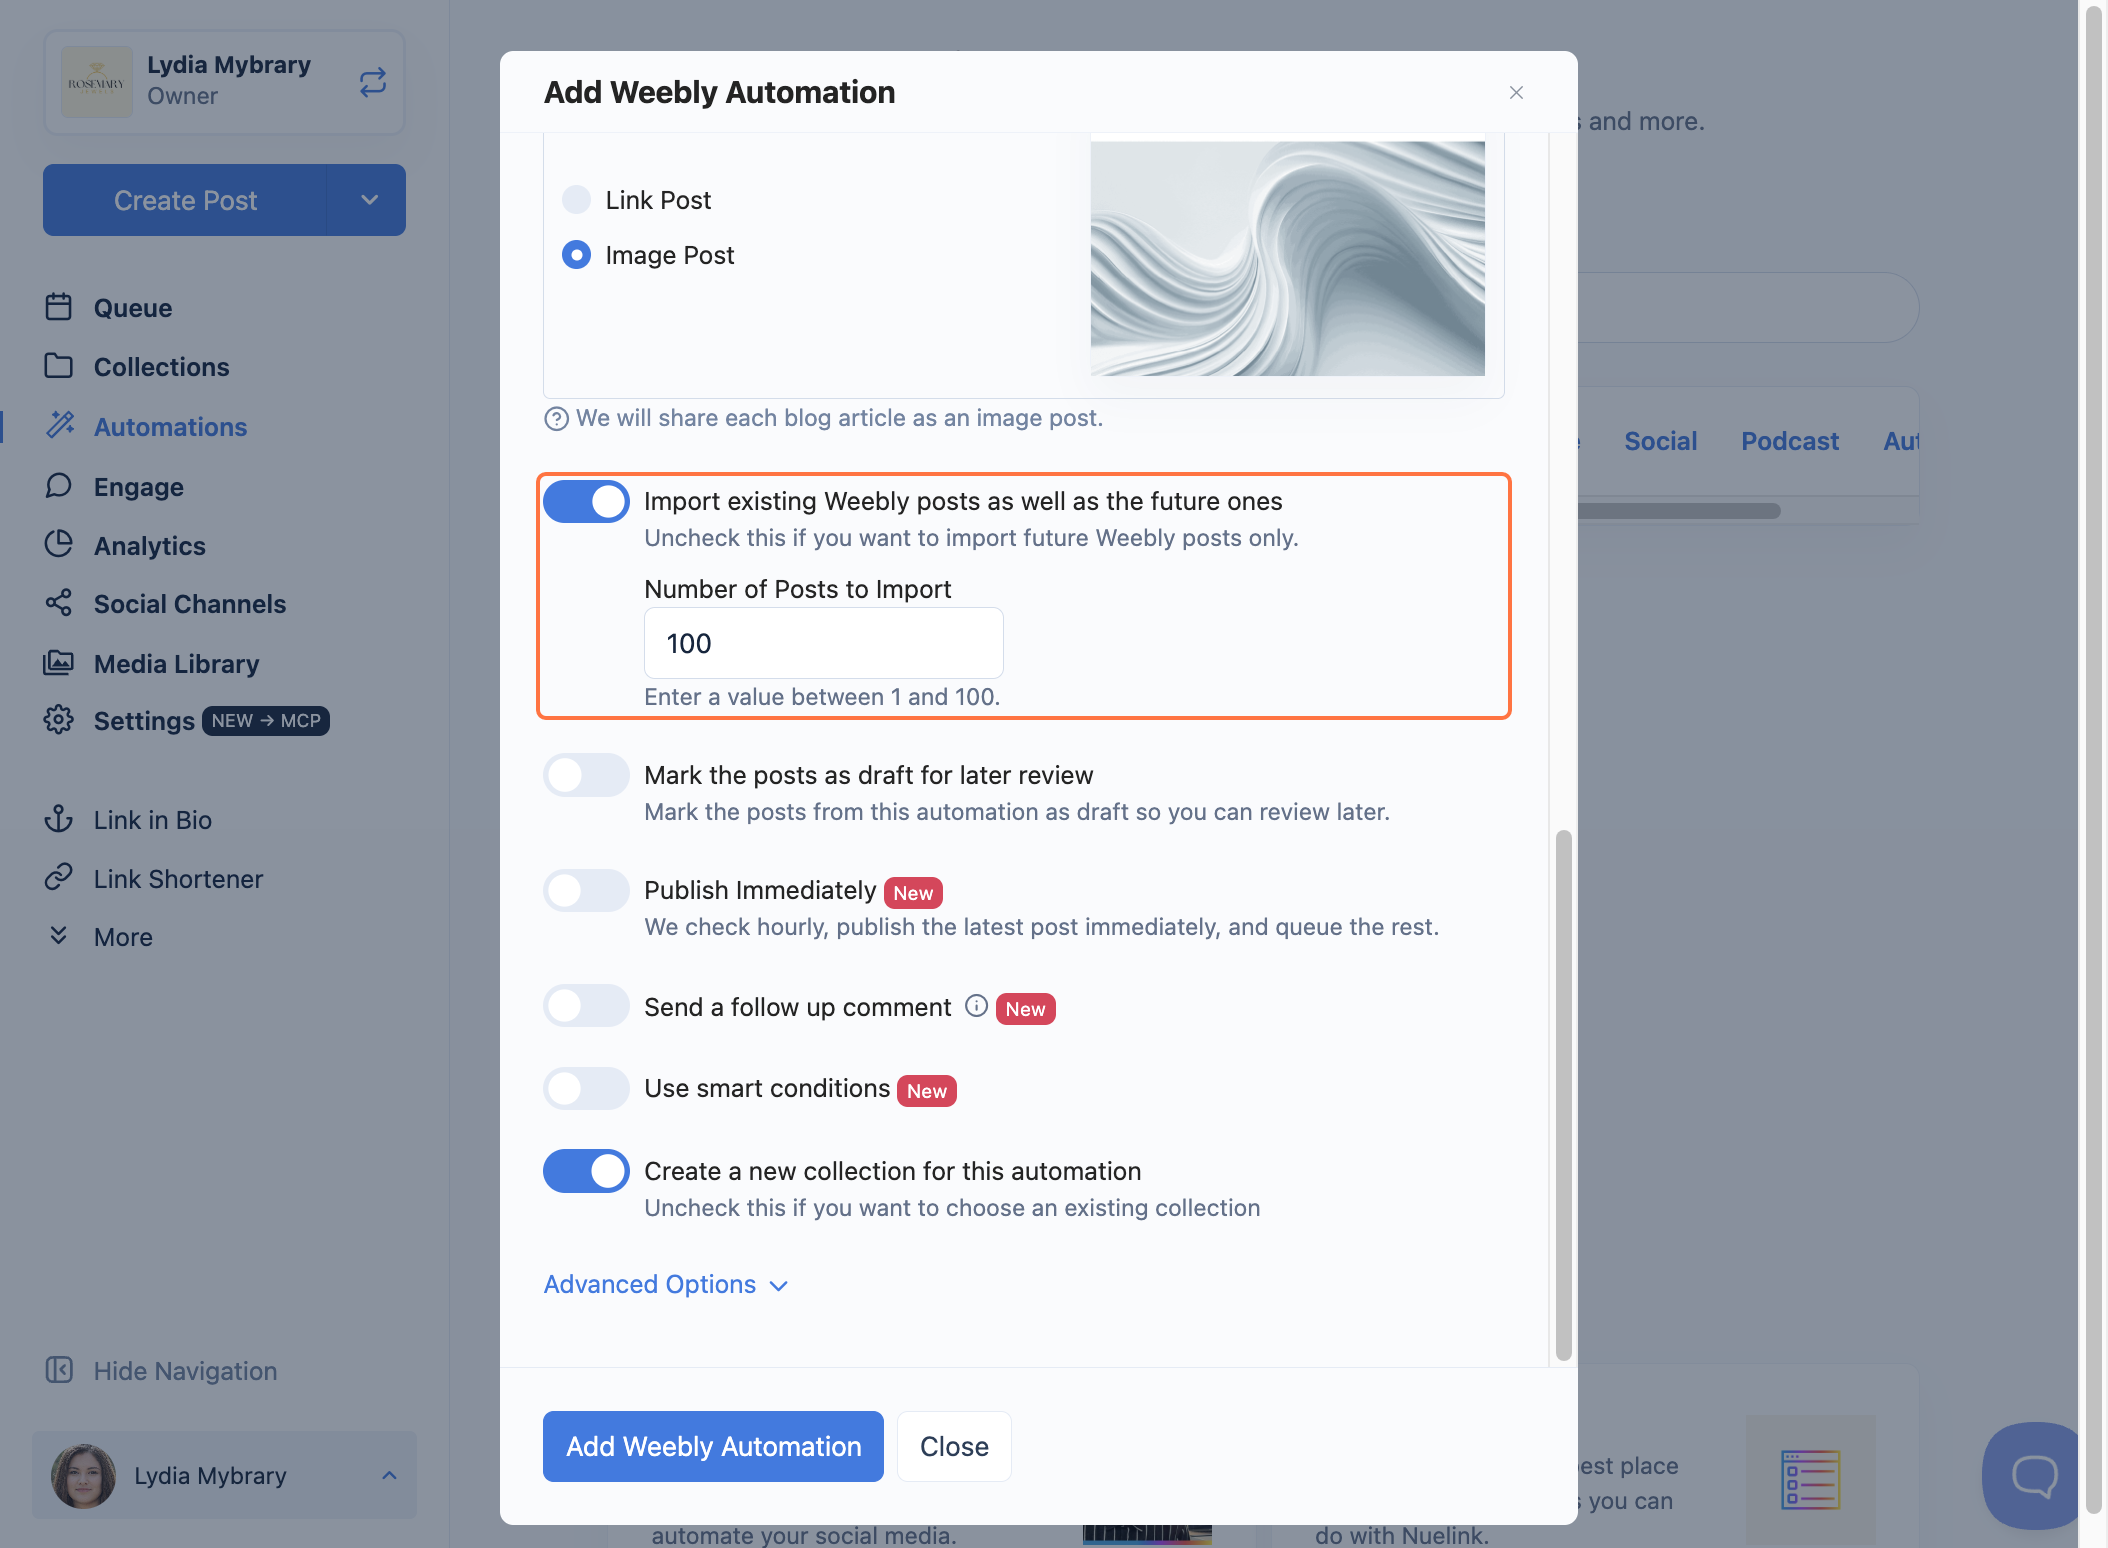Image resolution: width=2108 pixels, height=1548 pixels.
Task: Click the Social Channels share icon
Action: click(x=59, y=603)
